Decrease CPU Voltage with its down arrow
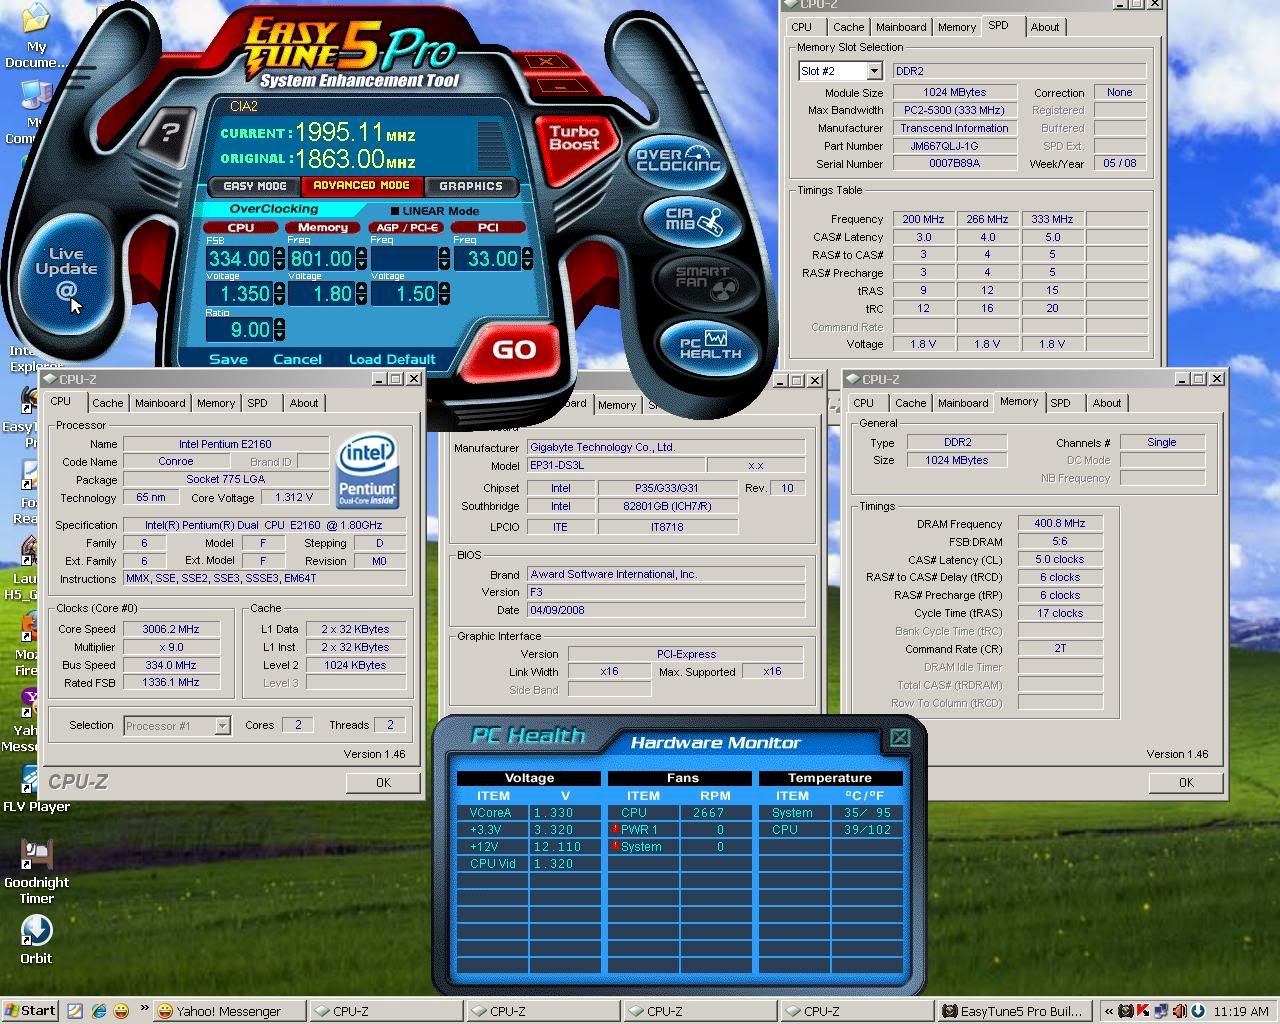Viewport: 1280px width, 1024px height. click(279, 299)
